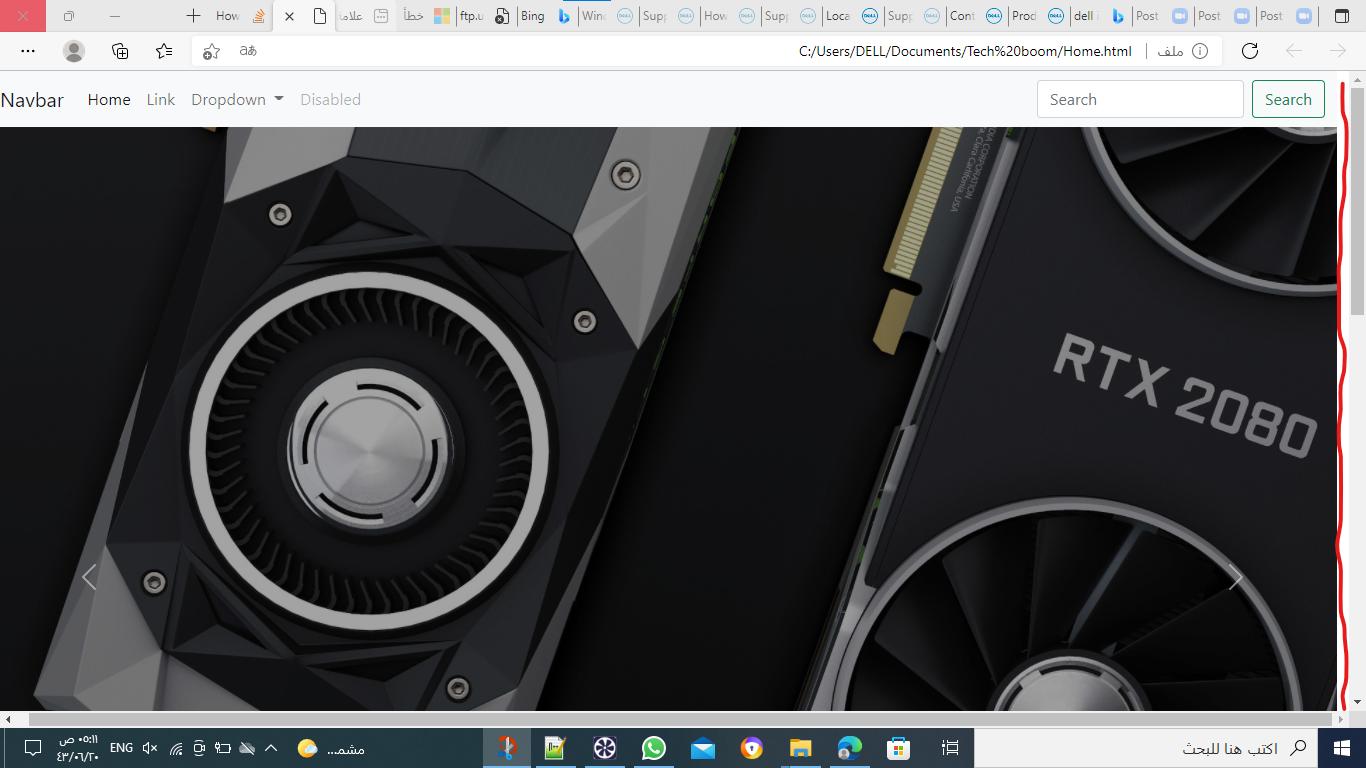Check the battery status icon
Image resolution: width=1366 pixels, height=768 pixels.
(222, 748)
